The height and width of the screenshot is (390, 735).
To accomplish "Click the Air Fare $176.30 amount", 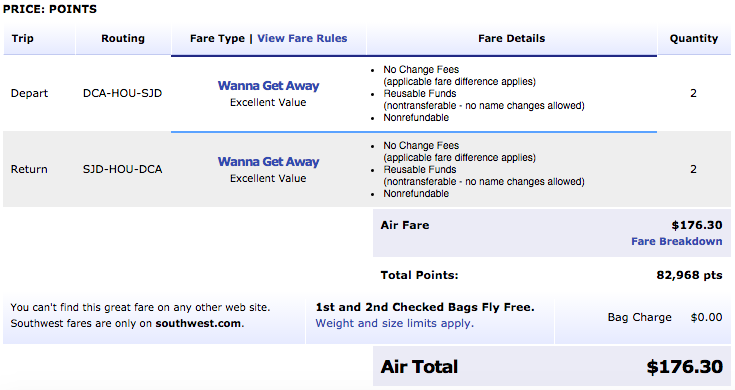I will [697, 225].
